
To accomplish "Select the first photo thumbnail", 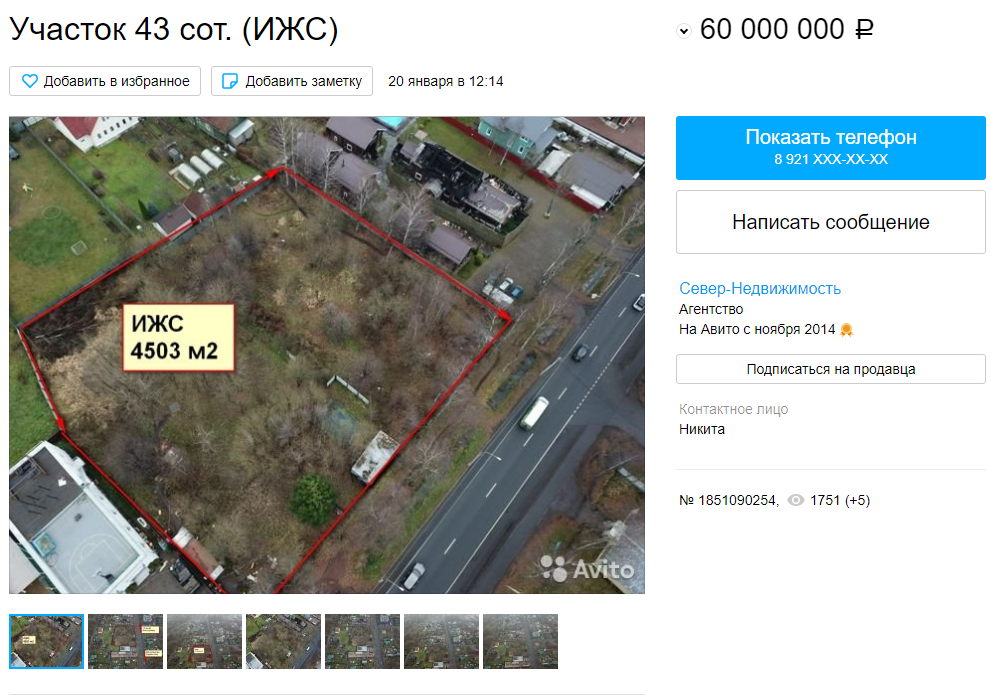I will pyautogui.click(x=46, y=641).
